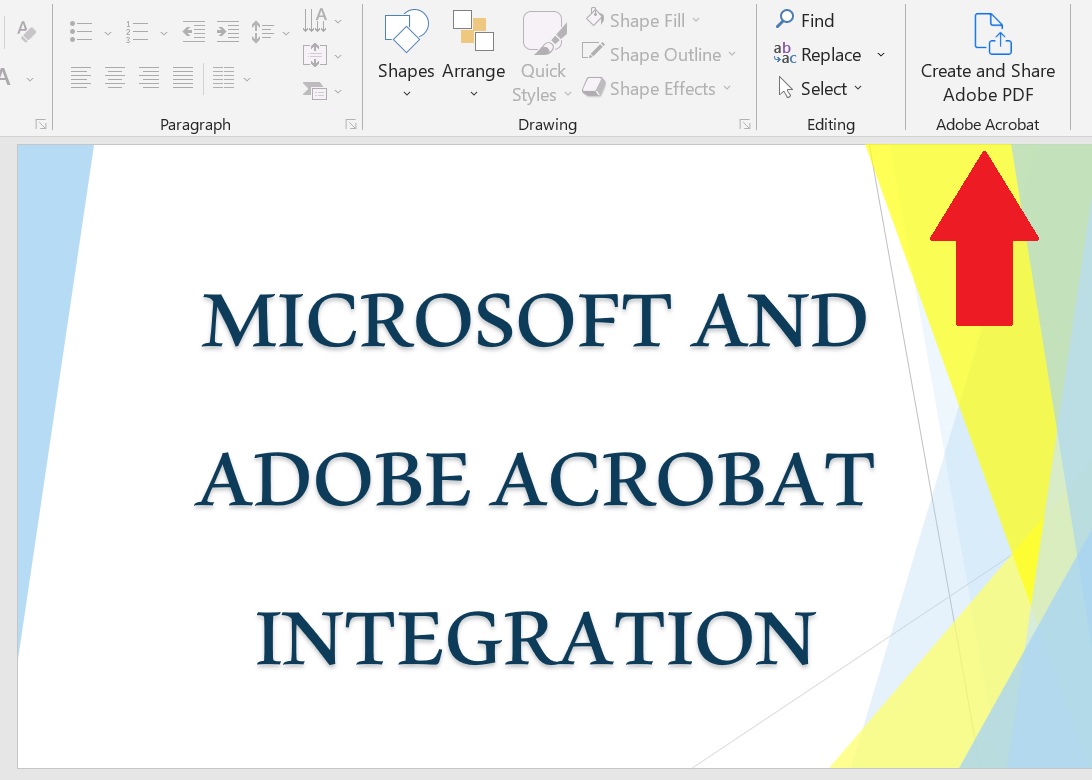
Task: Open the Select menu
Action: tap(820, 88)
